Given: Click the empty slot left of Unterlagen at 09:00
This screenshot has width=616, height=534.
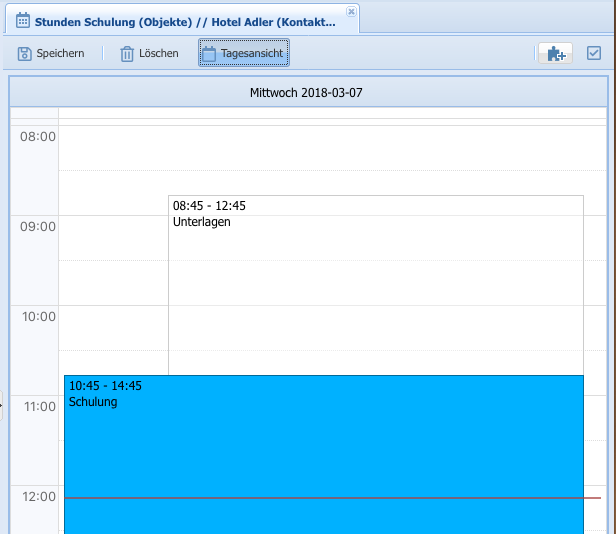Looking at the screenshot, I should (112, 237).
